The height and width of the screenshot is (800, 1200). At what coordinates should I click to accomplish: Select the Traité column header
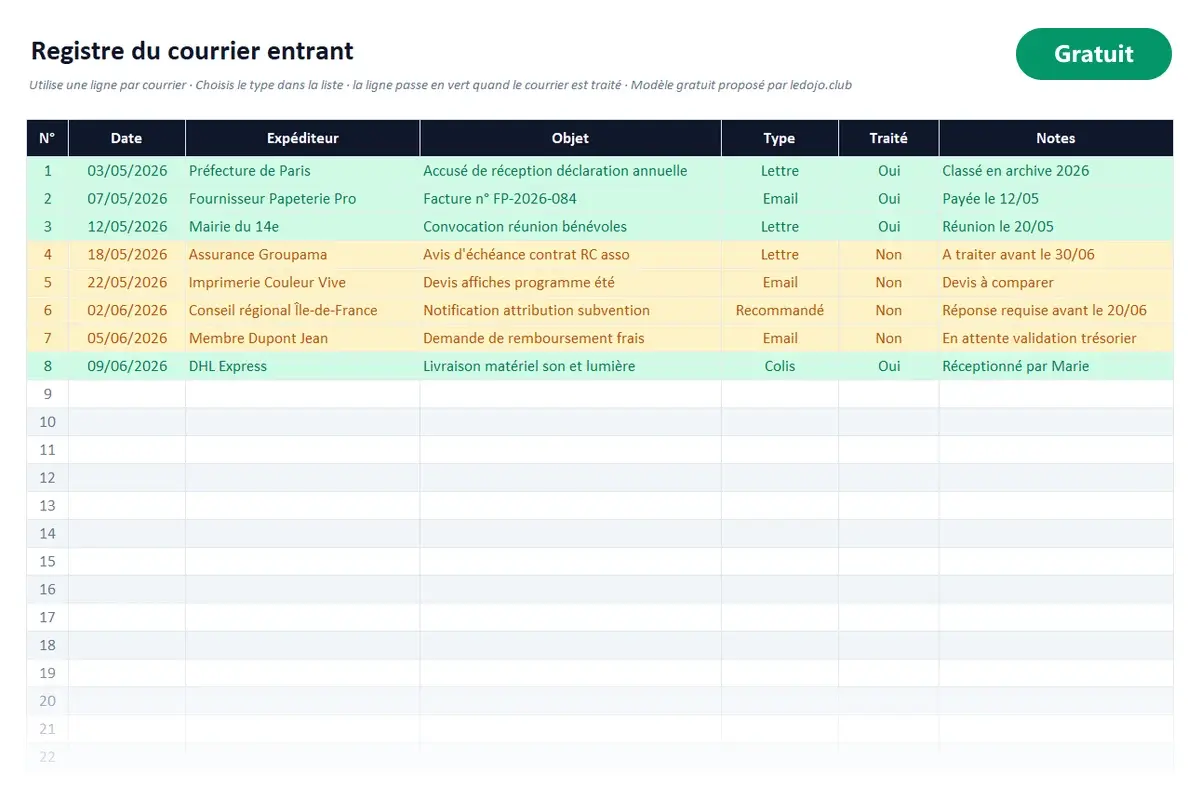click(x=888, y=138)
